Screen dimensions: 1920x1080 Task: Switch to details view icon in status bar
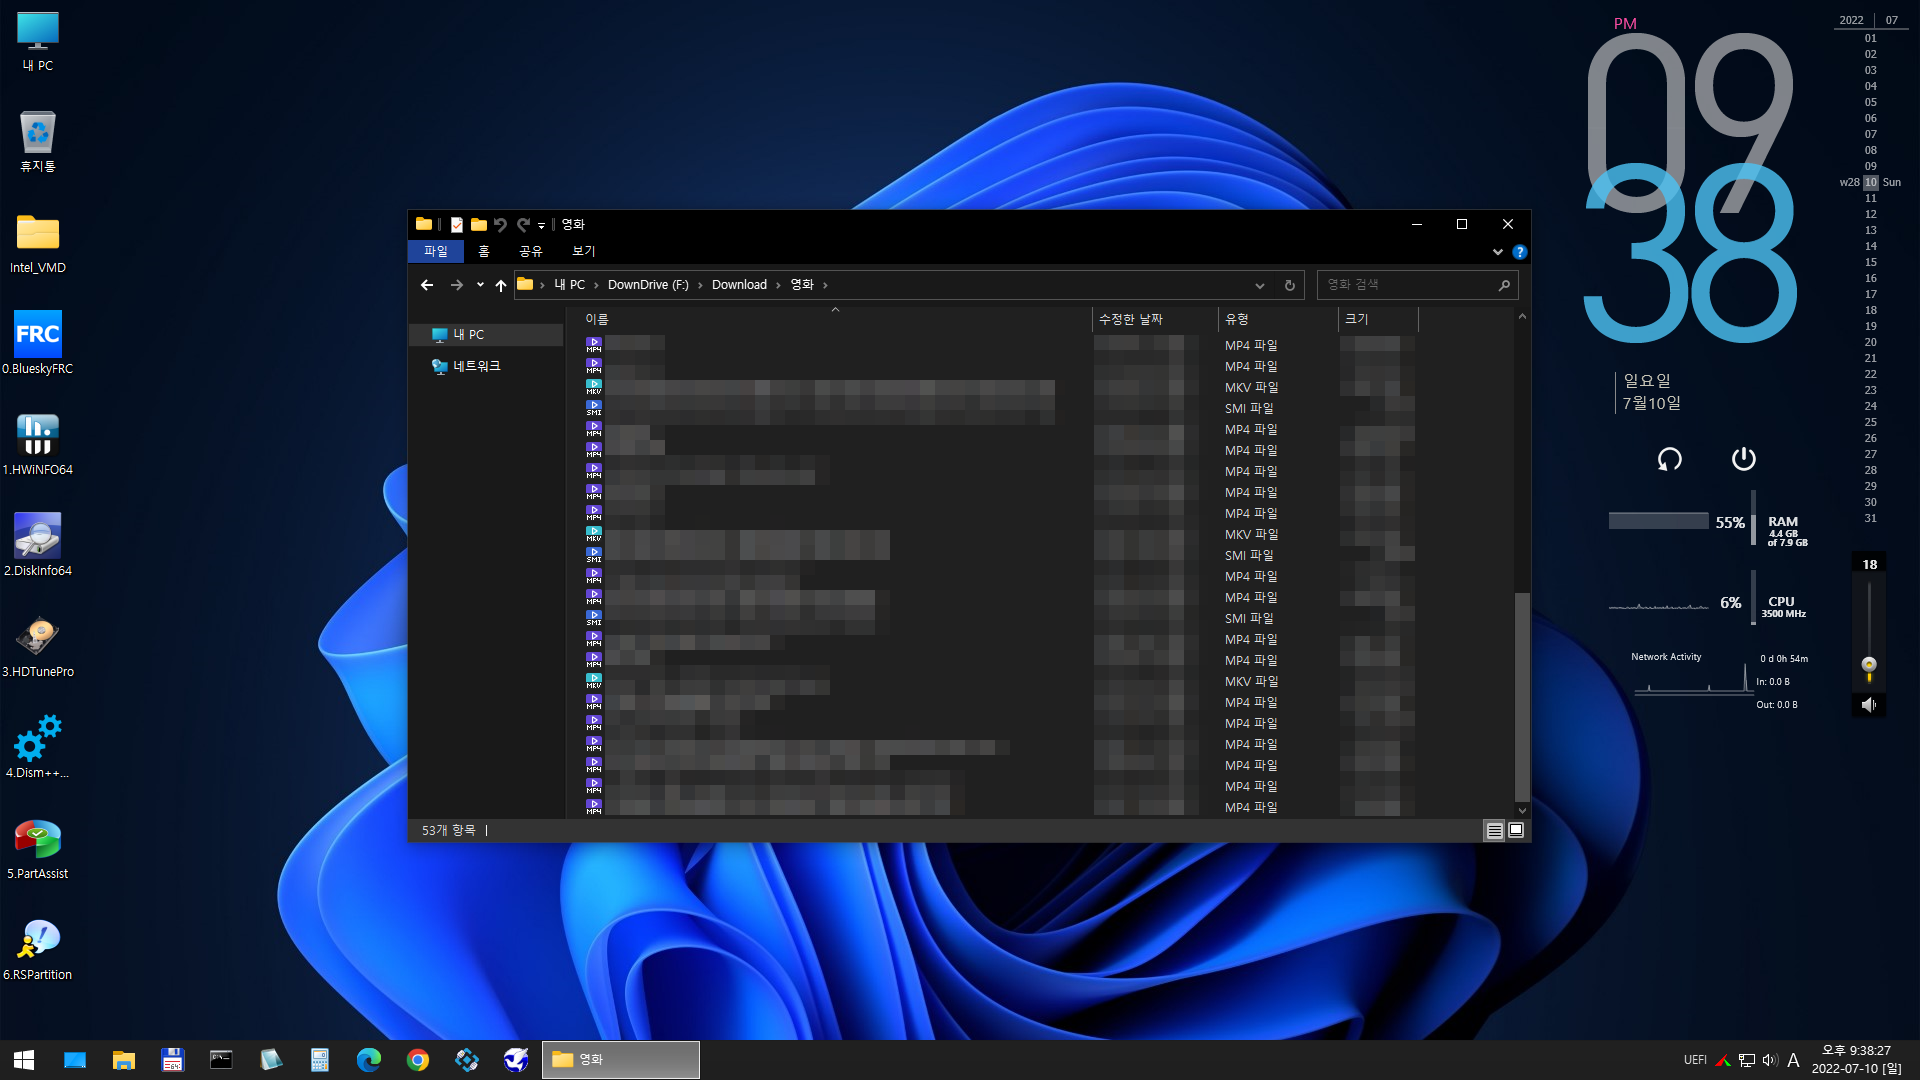coord(1494,830)
